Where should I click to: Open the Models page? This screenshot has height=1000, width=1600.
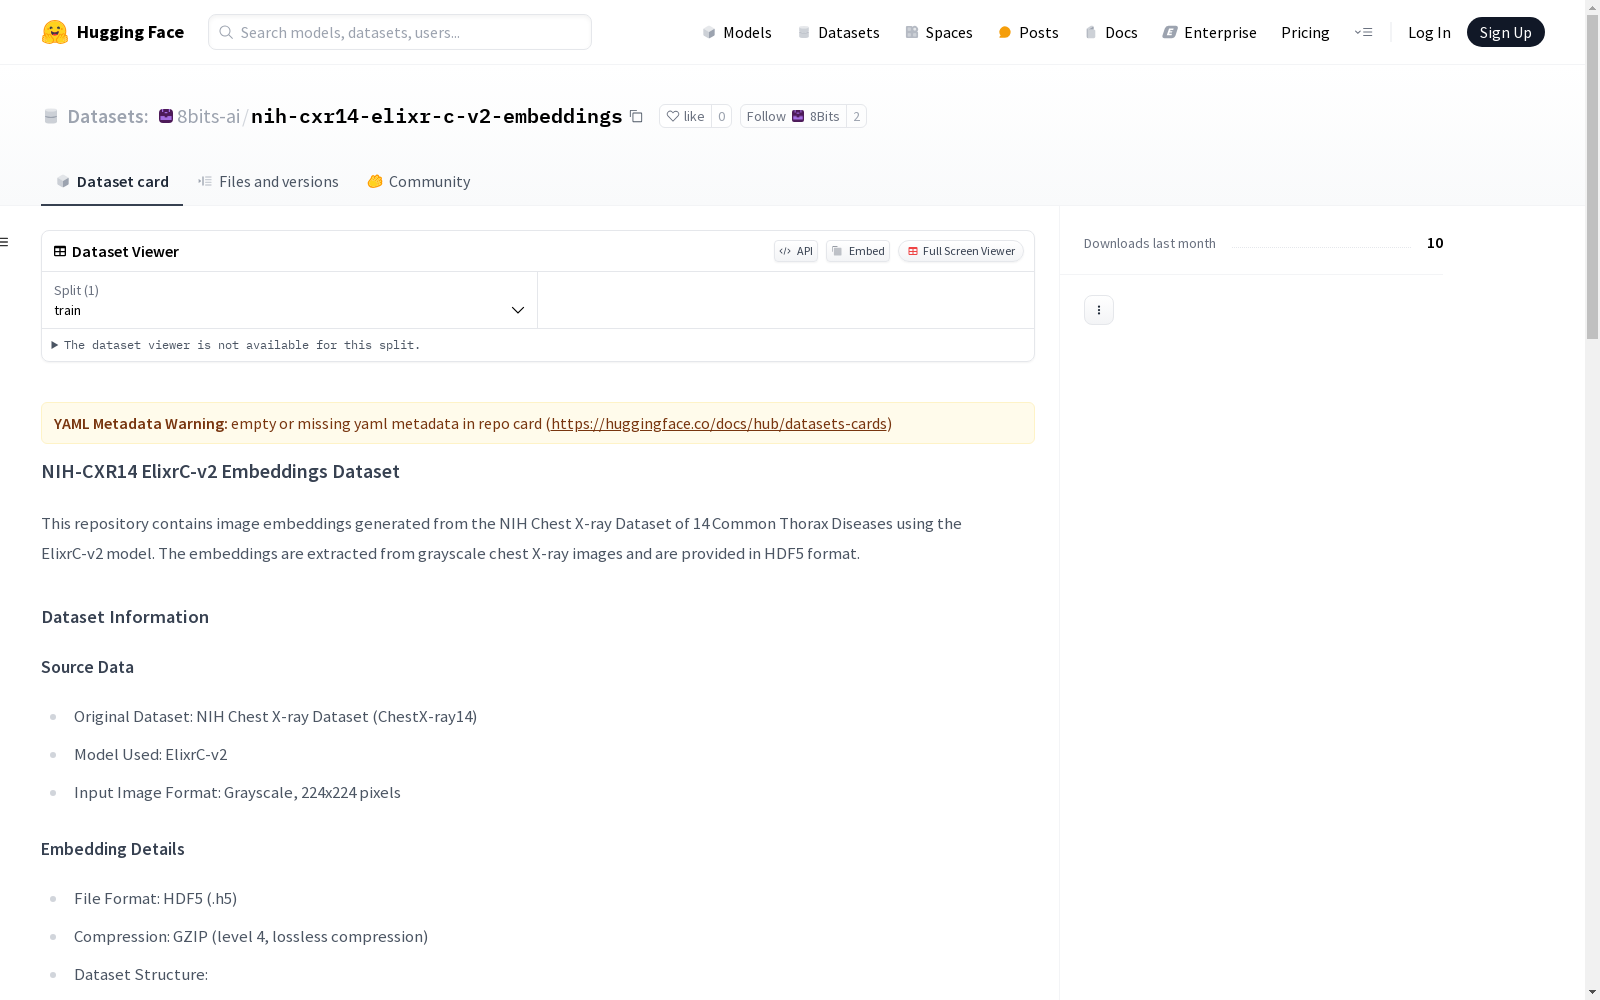tap(737, 32)
